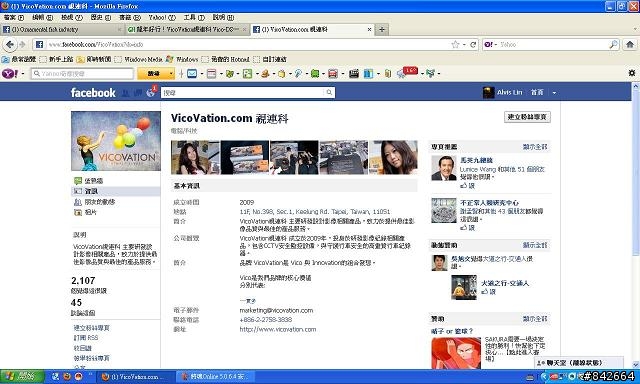Viewport: 640px width, 384px height.
Task: Open Firefox home page icon
Action: click(630, 44)
